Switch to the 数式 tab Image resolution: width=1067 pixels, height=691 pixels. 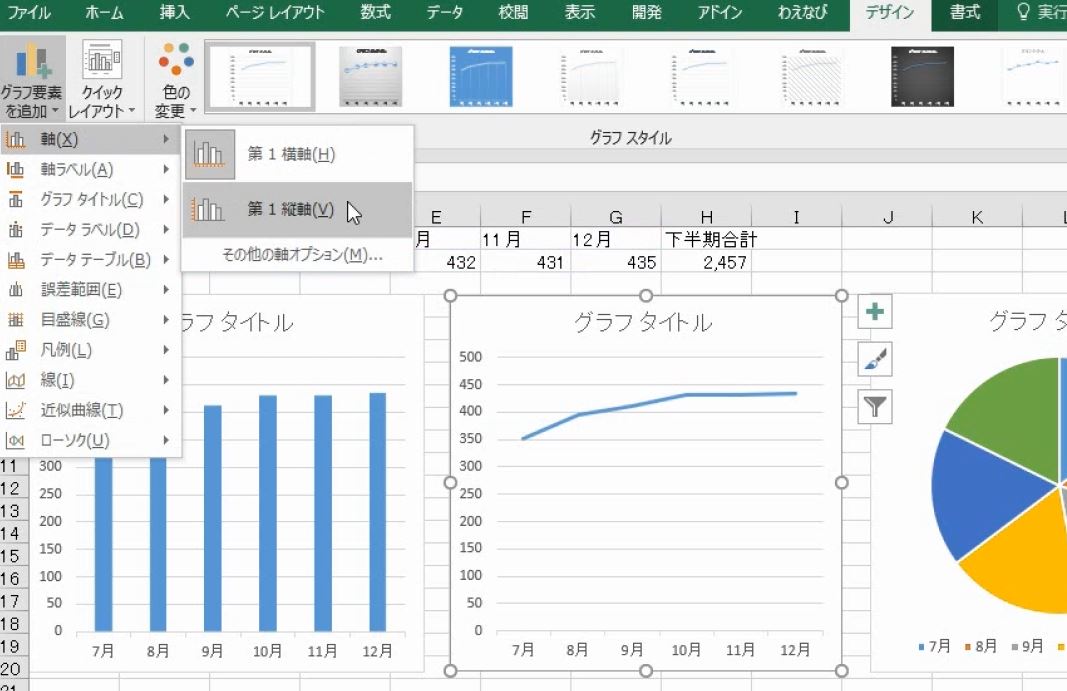coord(375,12)
